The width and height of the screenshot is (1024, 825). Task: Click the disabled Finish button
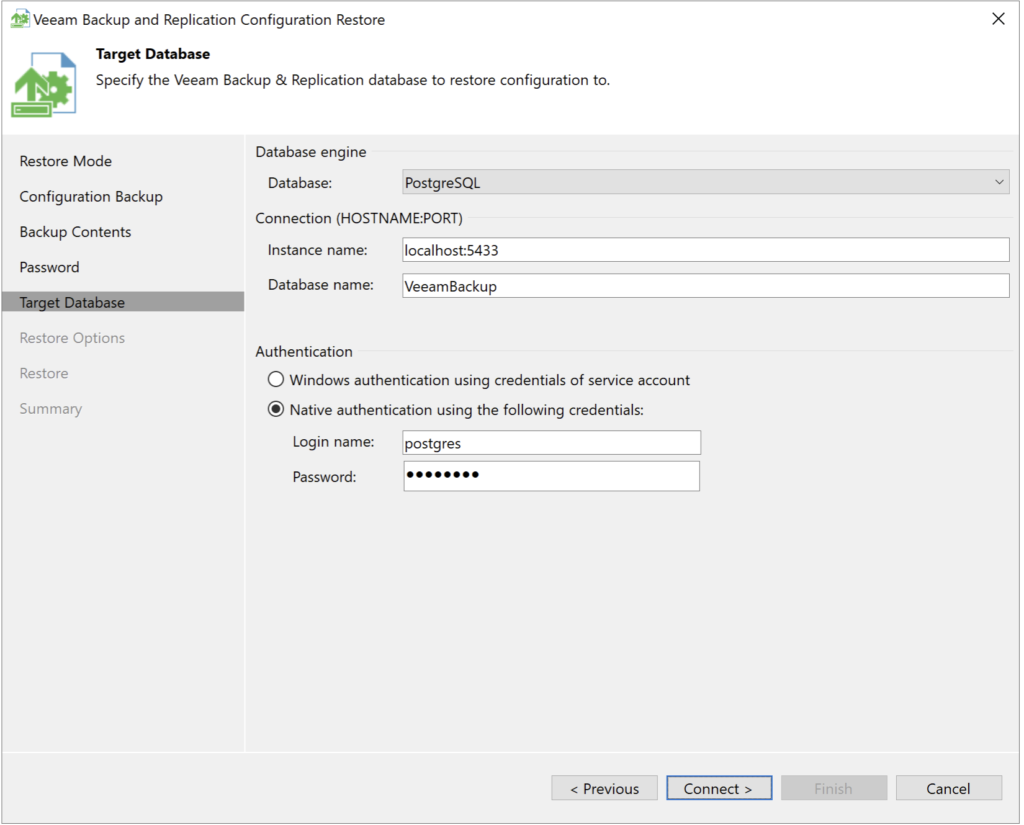tap(834, 788)
